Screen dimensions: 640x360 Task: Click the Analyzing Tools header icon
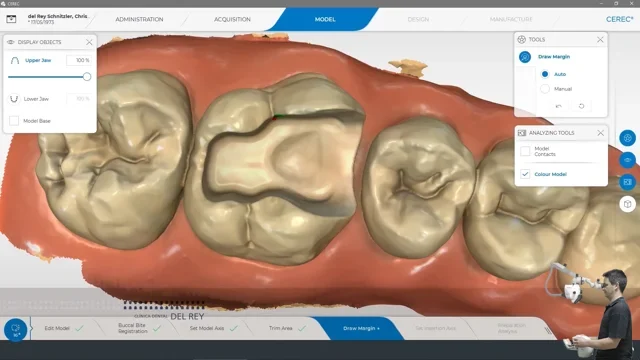coord(522,133)
